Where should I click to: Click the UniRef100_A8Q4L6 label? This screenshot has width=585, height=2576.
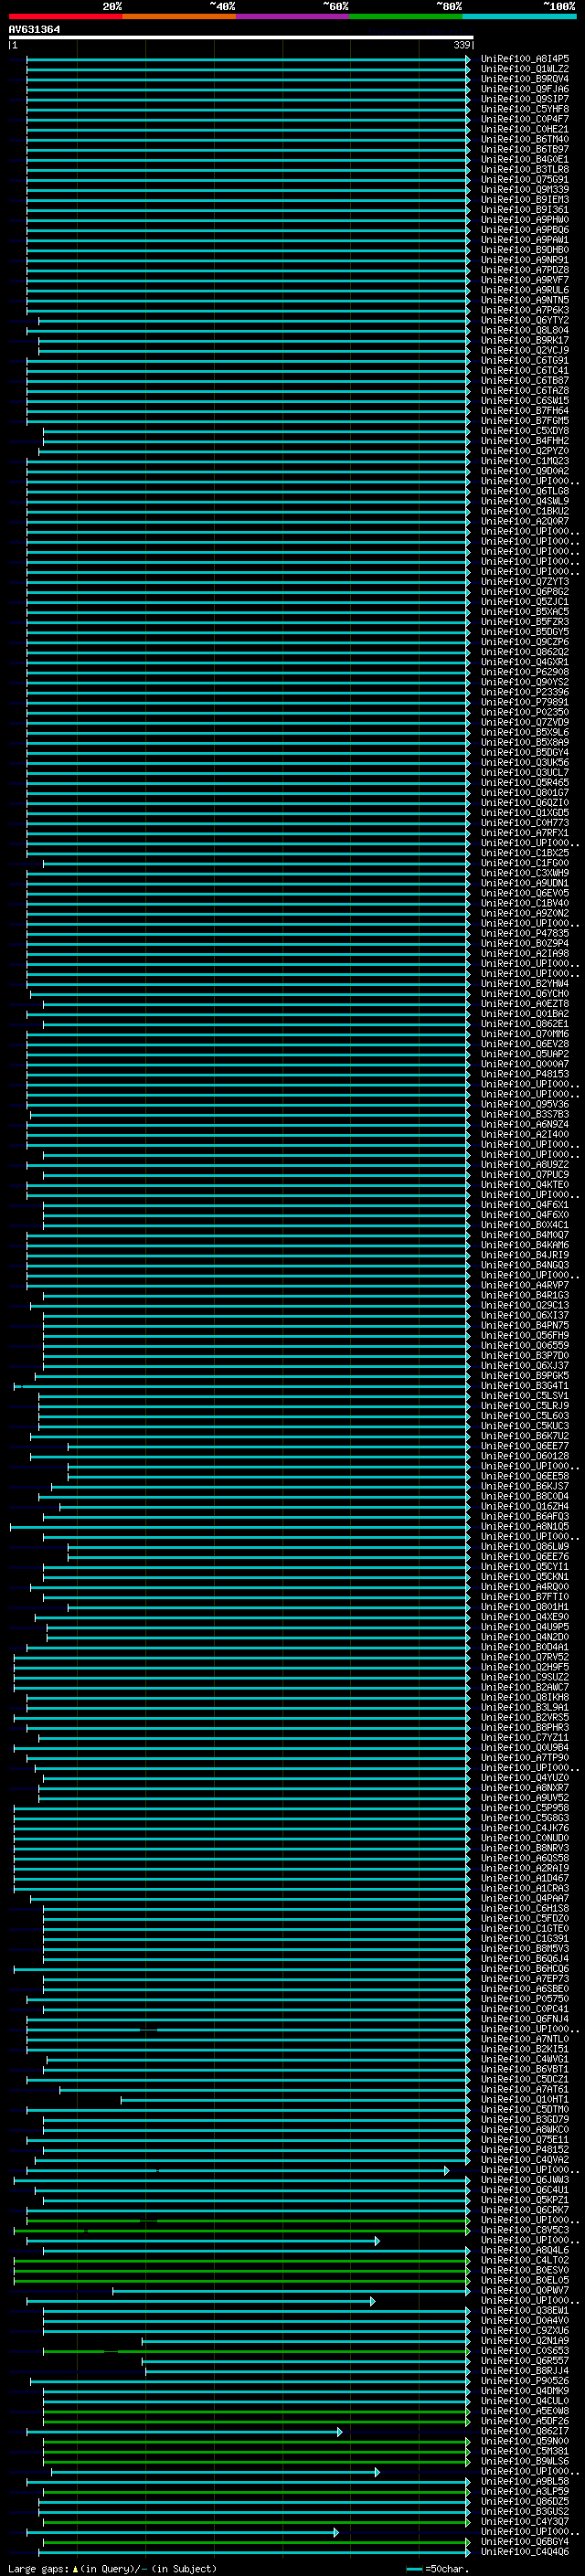pyautogui.click(x=525, y=2250)
